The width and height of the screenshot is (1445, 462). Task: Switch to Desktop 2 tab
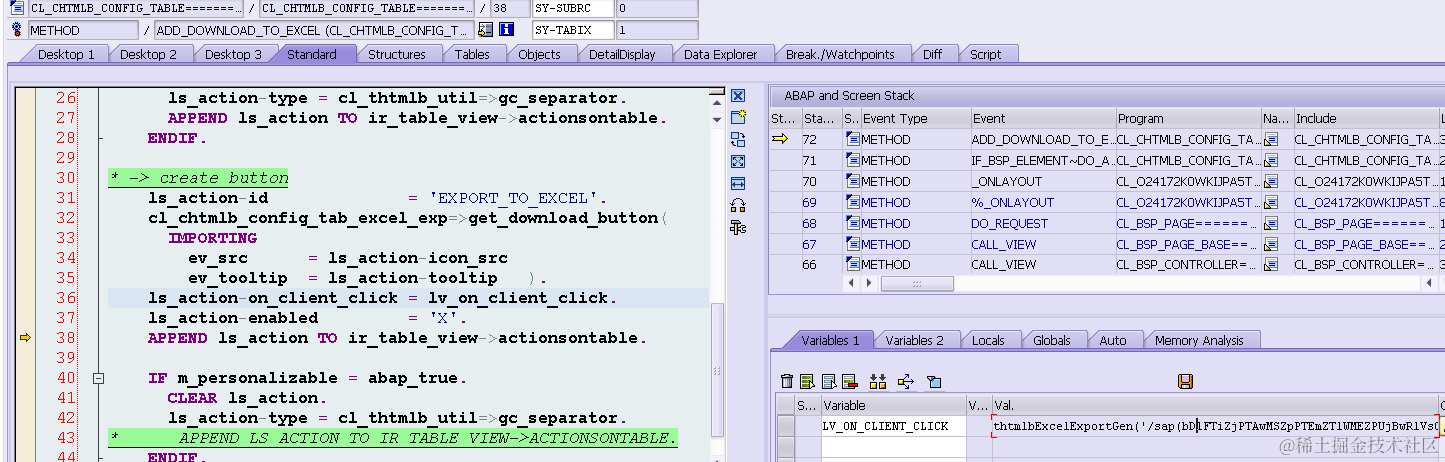click(148, 54)
